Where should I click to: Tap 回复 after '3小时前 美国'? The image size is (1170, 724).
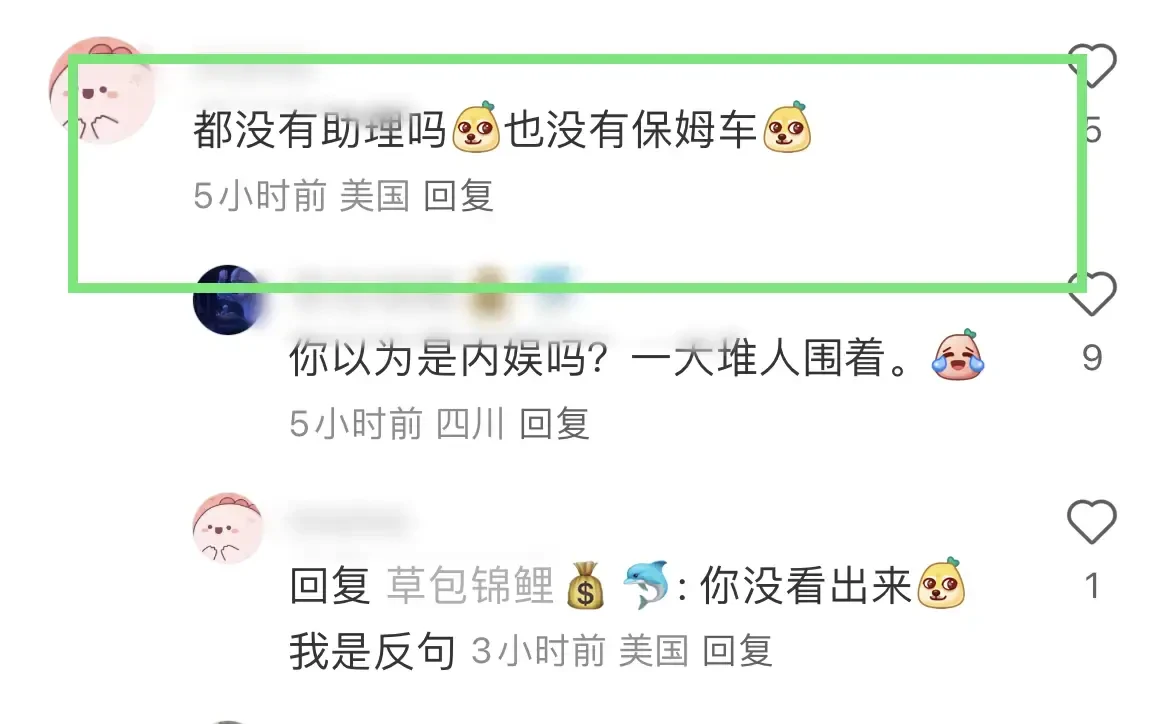(x=738, y=651)
